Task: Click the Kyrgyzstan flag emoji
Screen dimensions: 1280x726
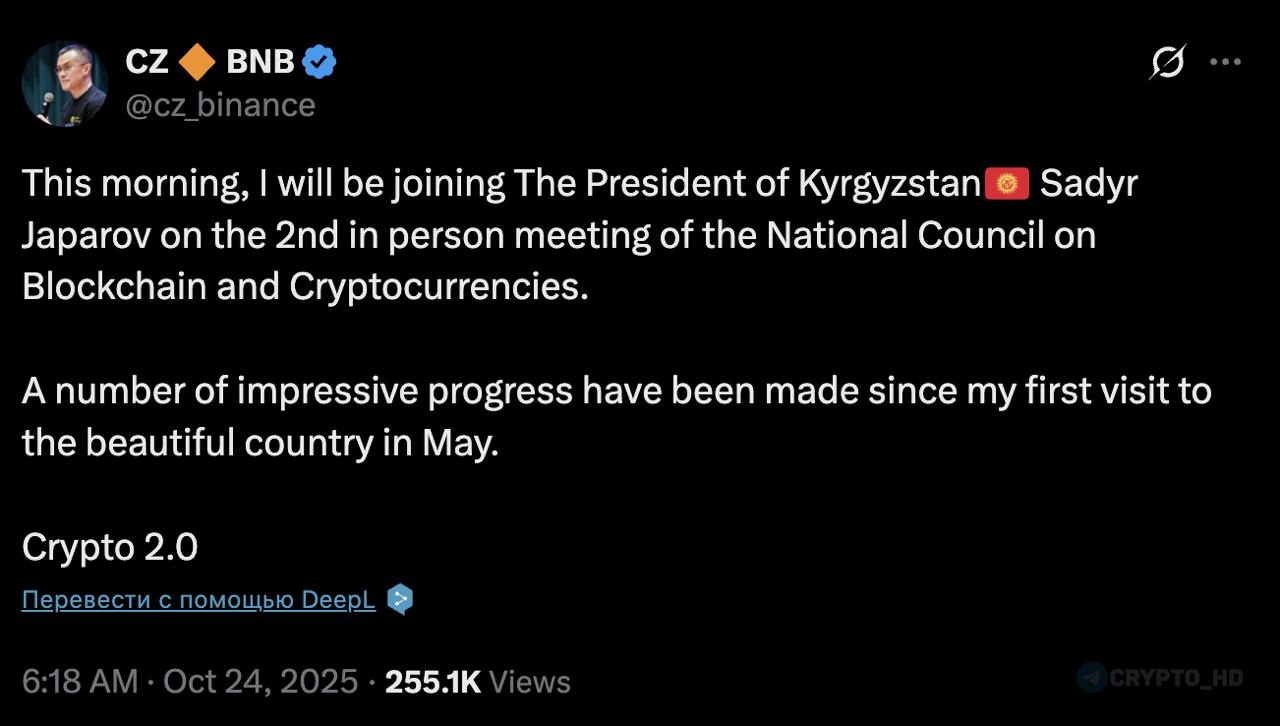Action: click(x=1007, y=184)
